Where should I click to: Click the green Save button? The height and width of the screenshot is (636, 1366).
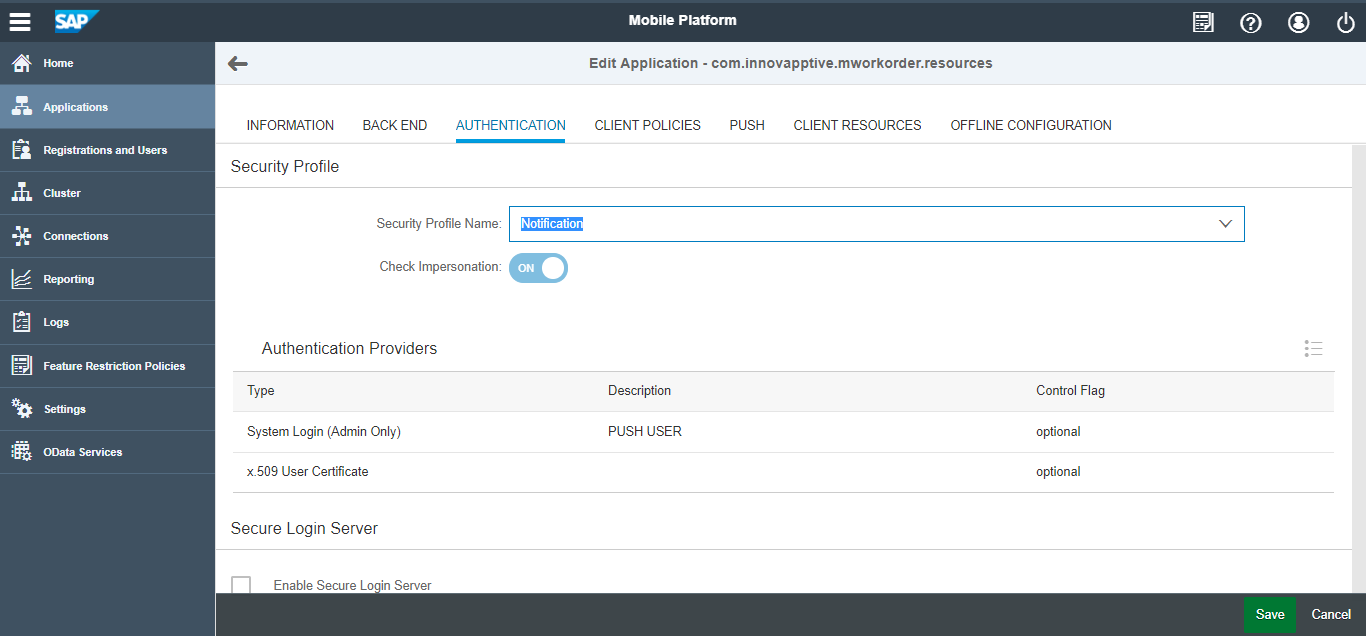1269,614
